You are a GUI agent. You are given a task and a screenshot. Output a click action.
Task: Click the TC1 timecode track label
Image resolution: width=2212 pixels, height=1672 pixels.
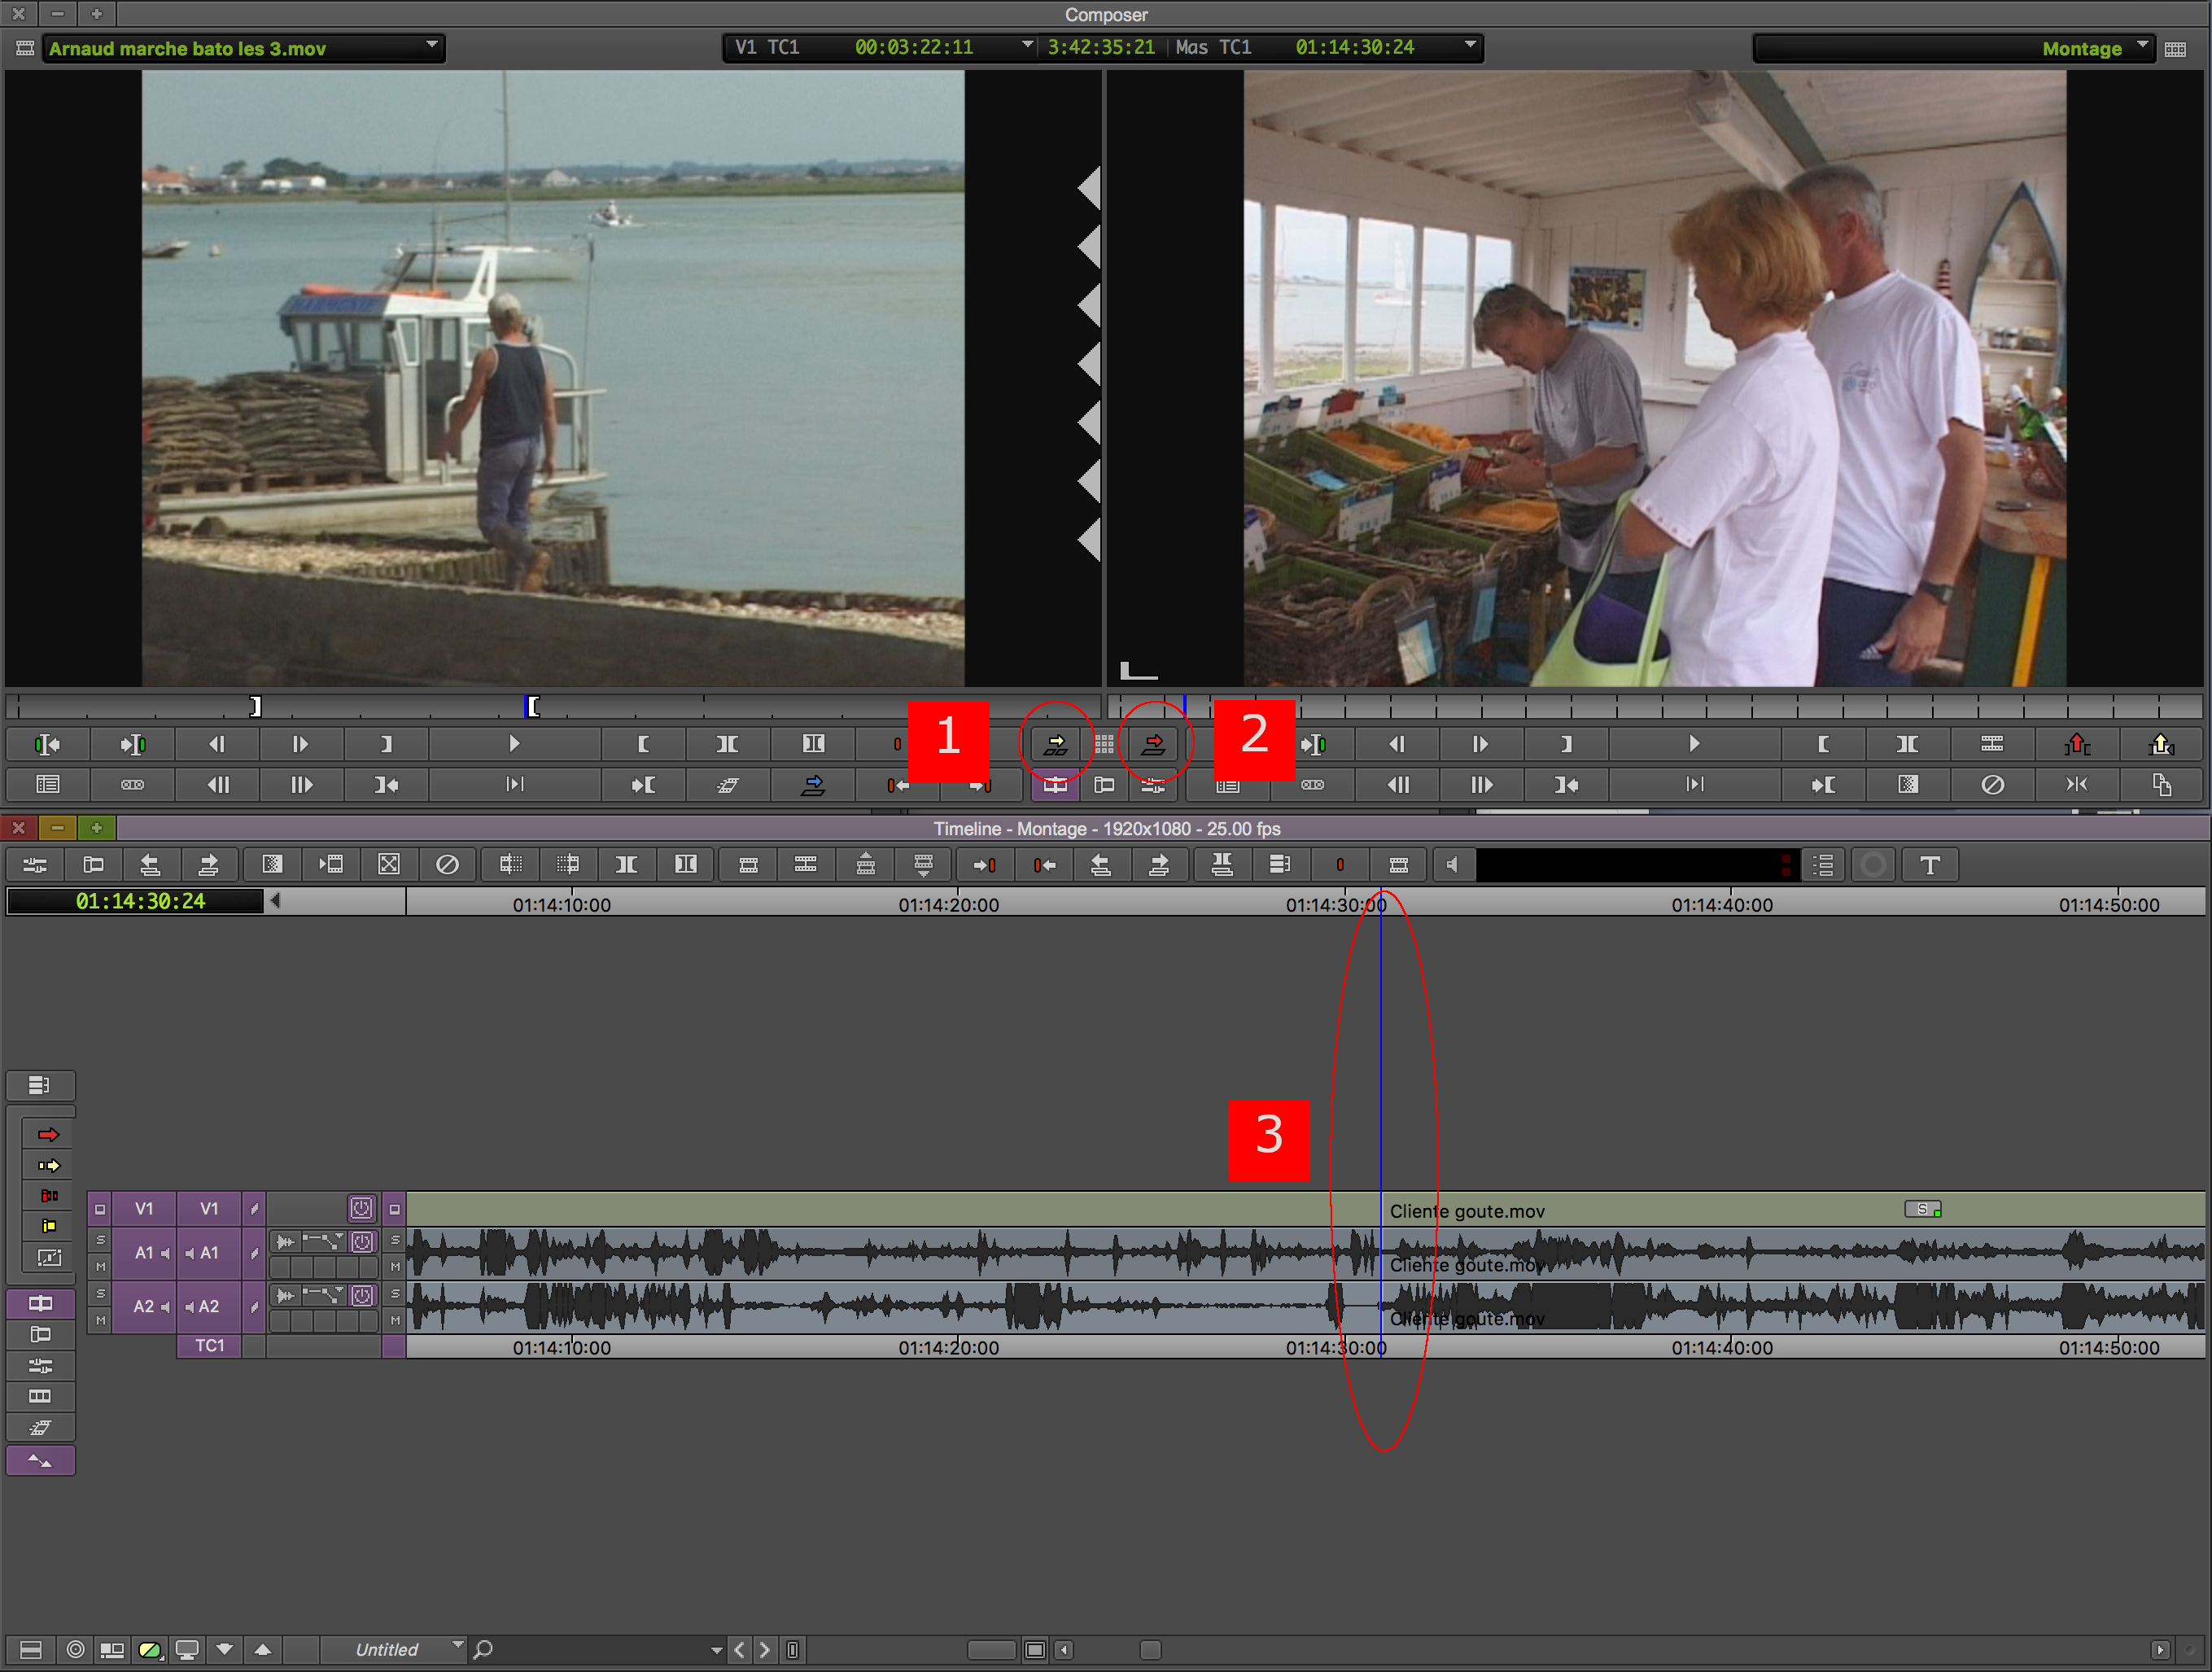(x=209, y=1346)
